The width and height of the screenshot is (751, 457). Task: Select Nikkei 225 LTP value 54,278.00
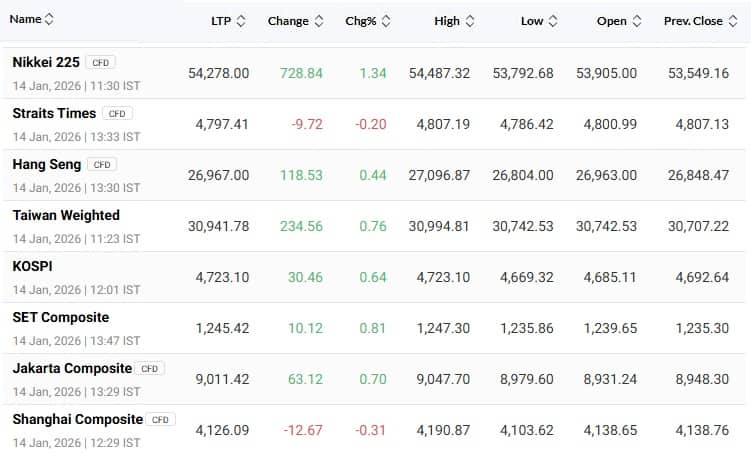pyautogui.click(x=218, y=73)
